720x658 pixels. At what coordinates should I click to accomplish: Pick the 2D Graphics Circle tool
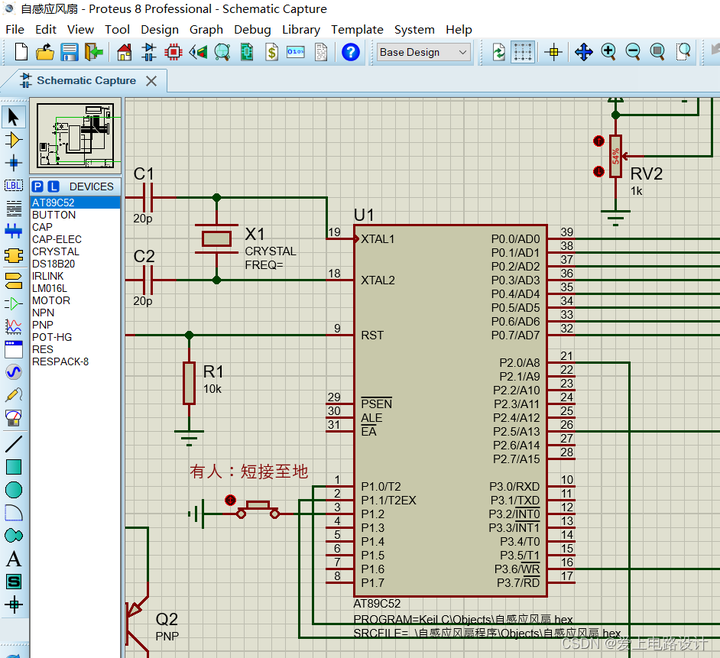click(14, 489)
